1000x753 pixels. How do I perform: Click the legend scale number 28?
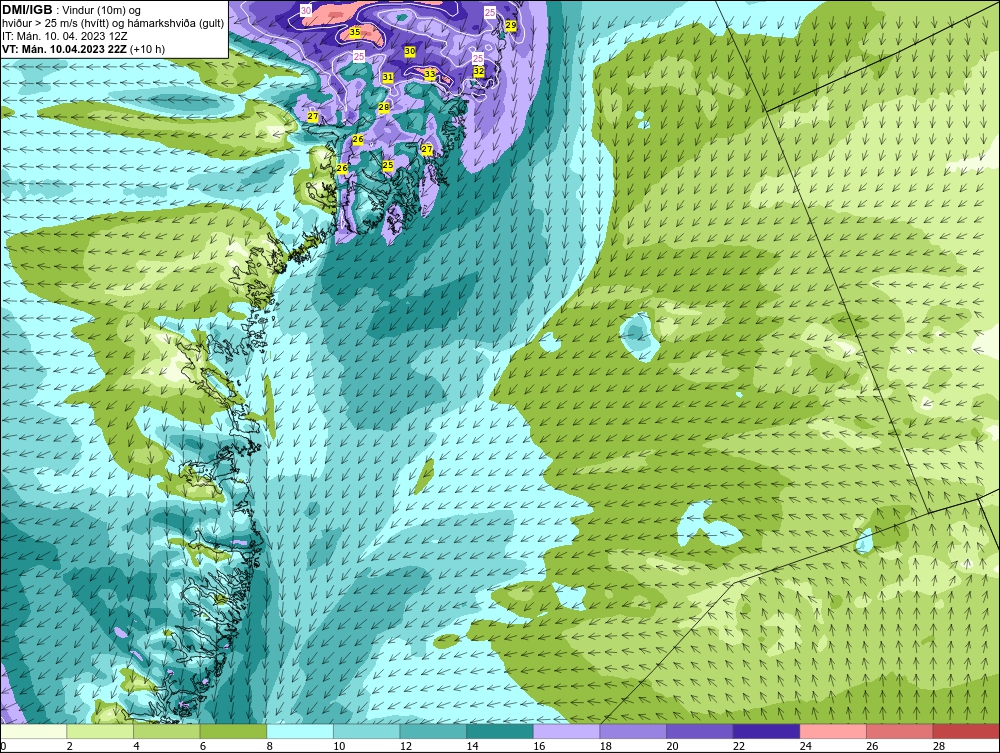939,746
